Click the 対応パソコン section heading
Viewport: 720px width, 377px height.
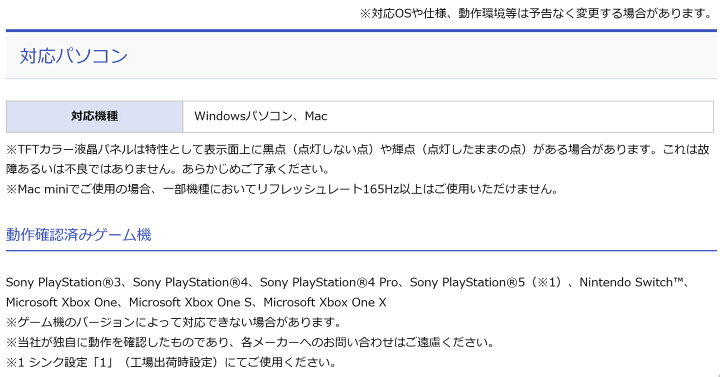pos(73,56)
